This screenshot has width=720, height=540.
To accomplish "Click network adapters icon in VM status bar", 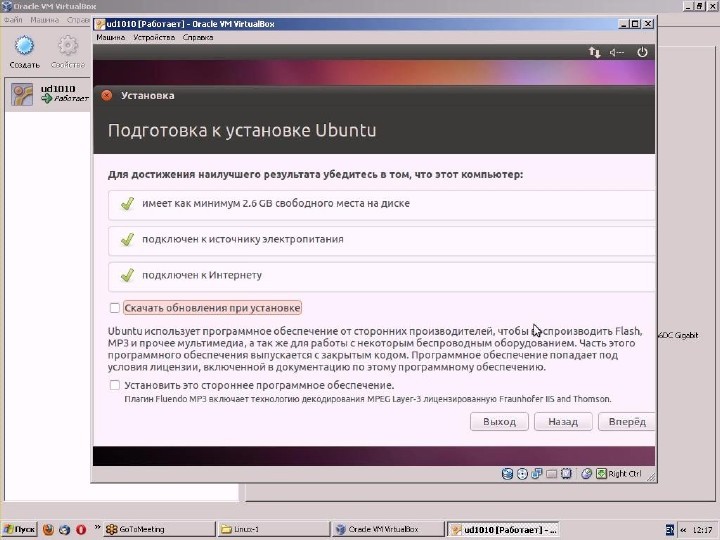I will click(537, 473).
